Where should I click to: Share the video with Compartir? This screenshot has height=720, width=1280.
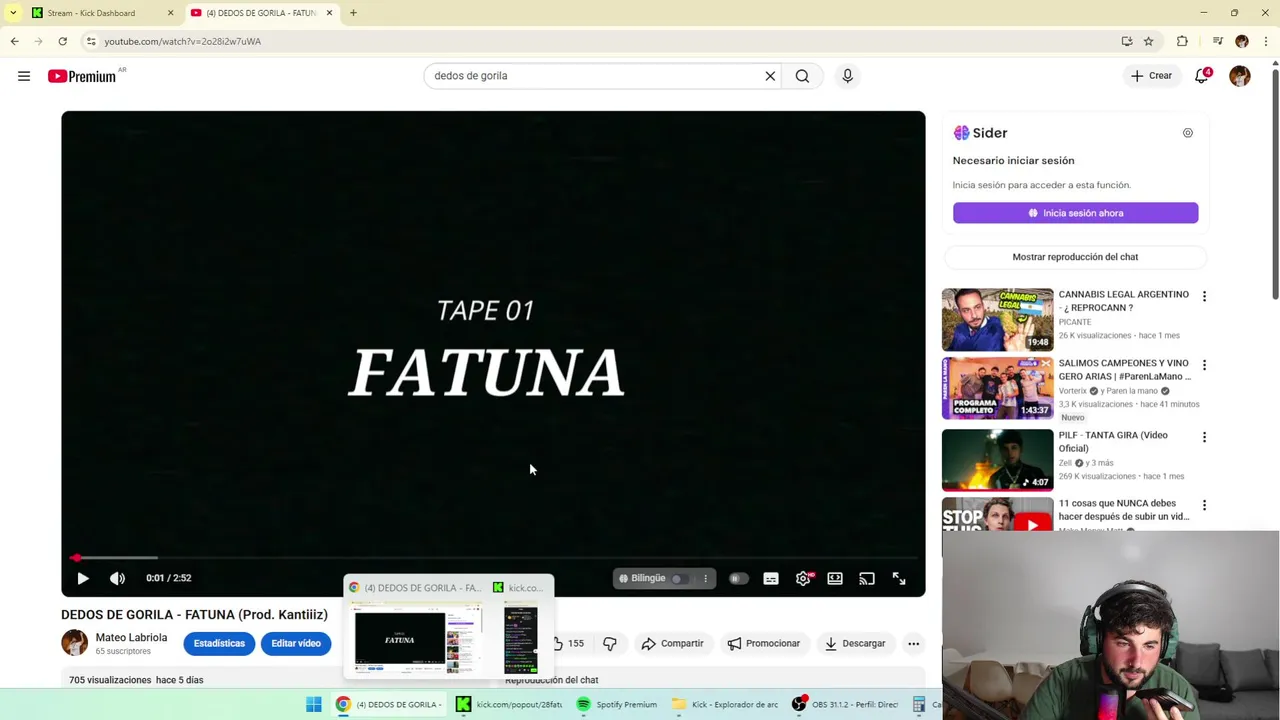tap(672, 643)
